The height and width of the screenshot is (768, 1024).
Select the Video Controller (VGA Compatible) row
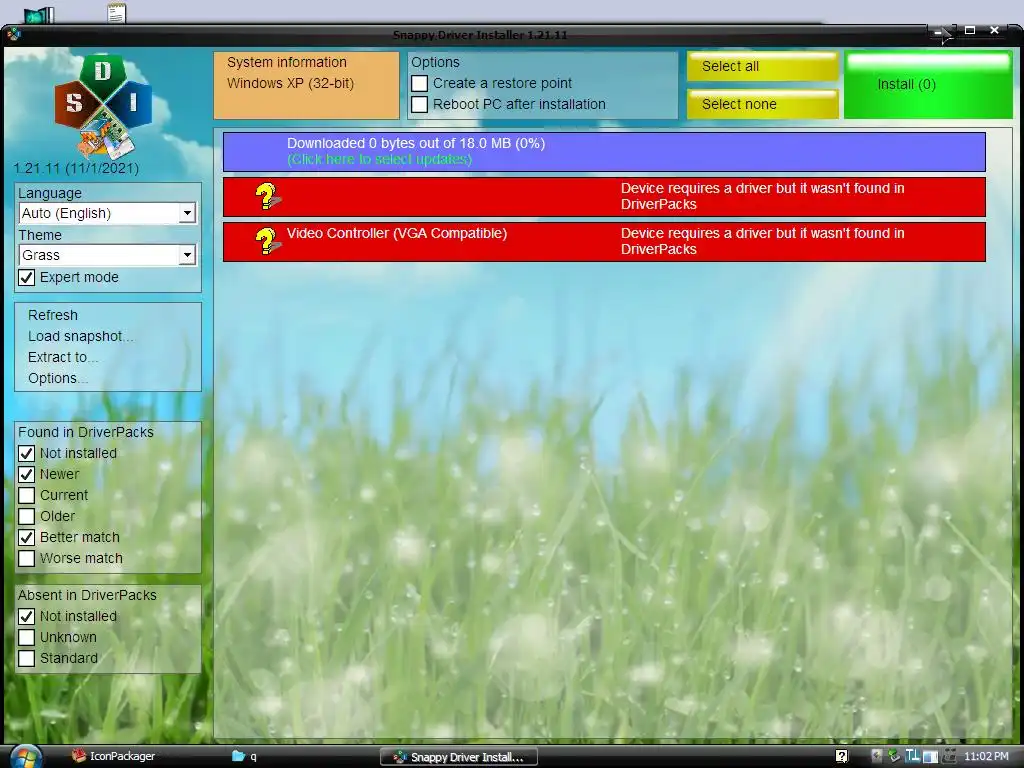point(604,242)
